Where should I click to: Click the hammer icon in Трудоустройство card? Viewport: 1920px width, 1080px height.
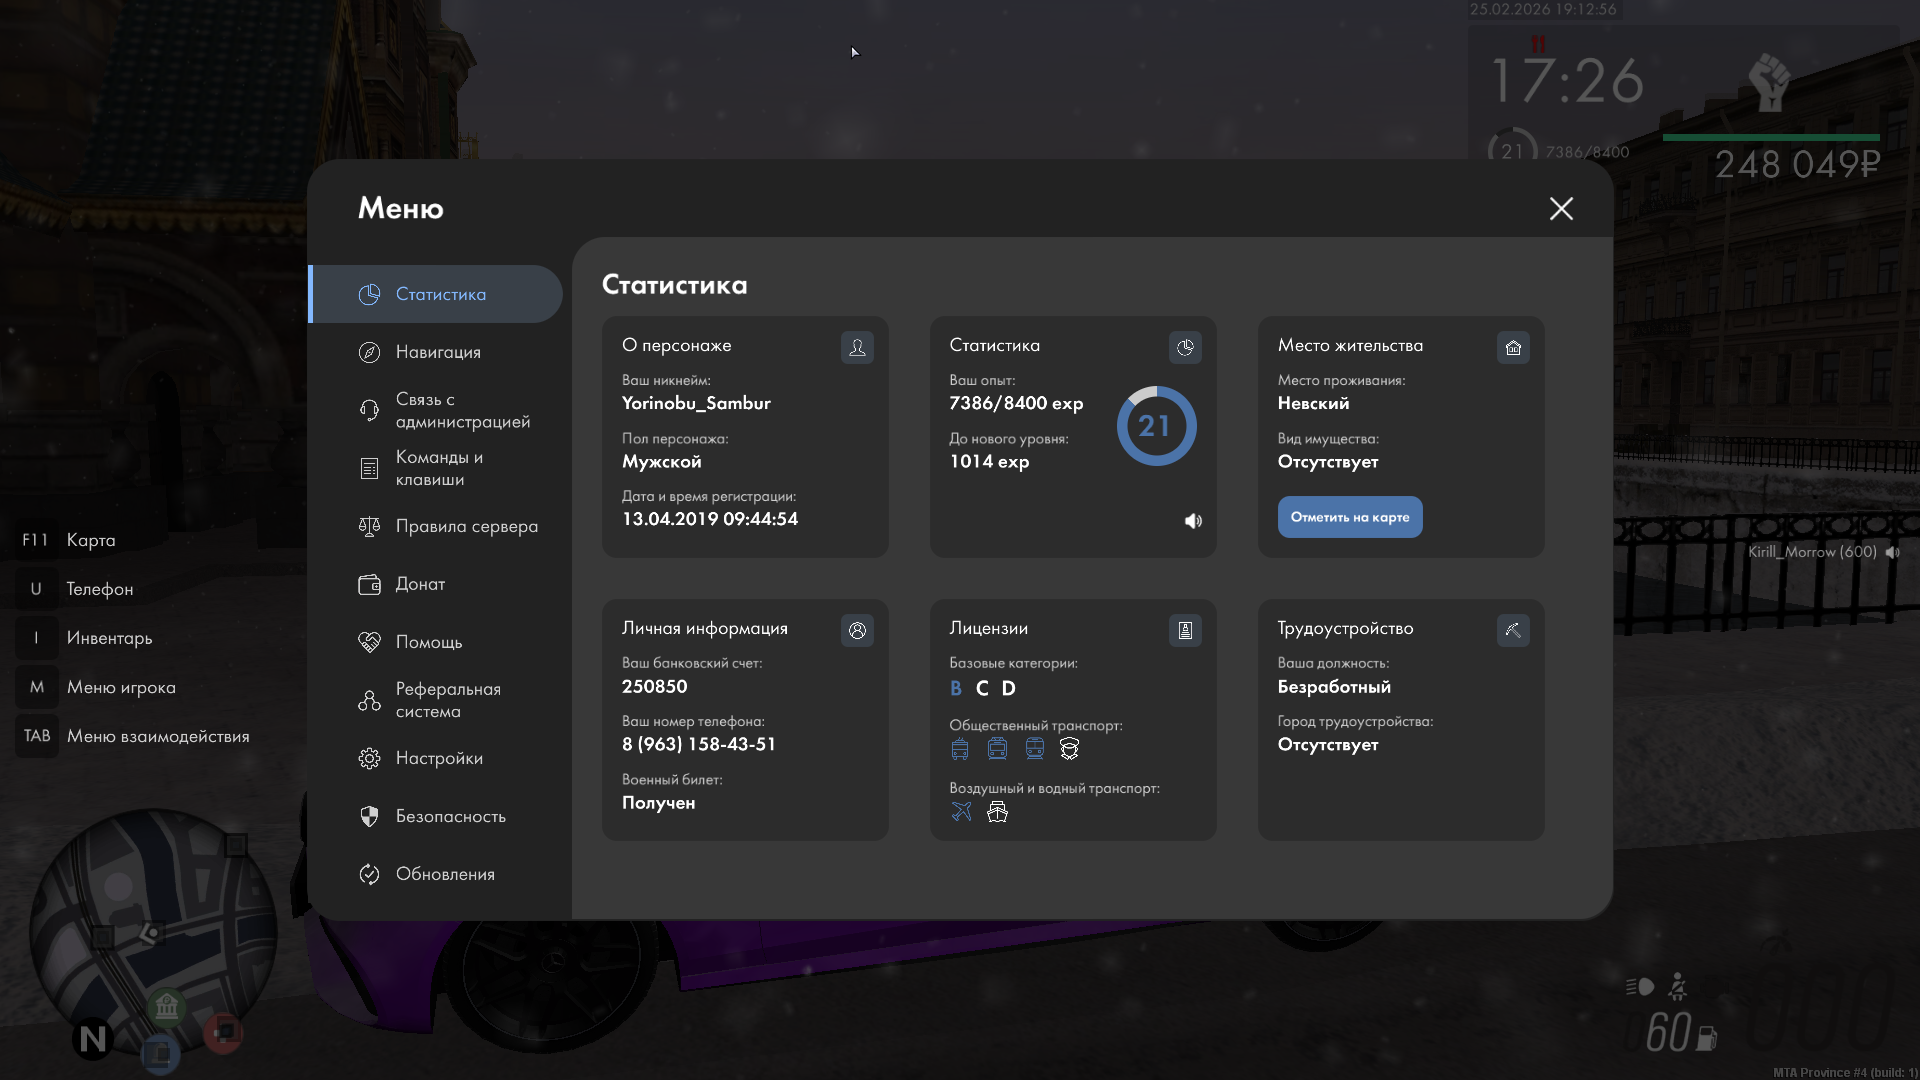pyautogui.click(x=1513, y=630)
